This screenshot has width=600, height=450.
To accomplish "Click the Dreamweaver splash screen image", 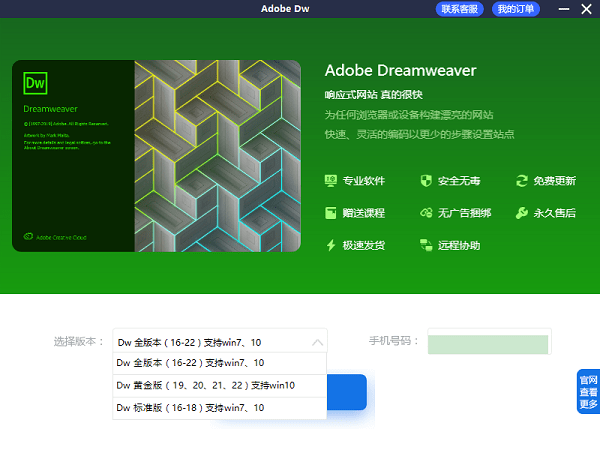I will pos(156,155).
